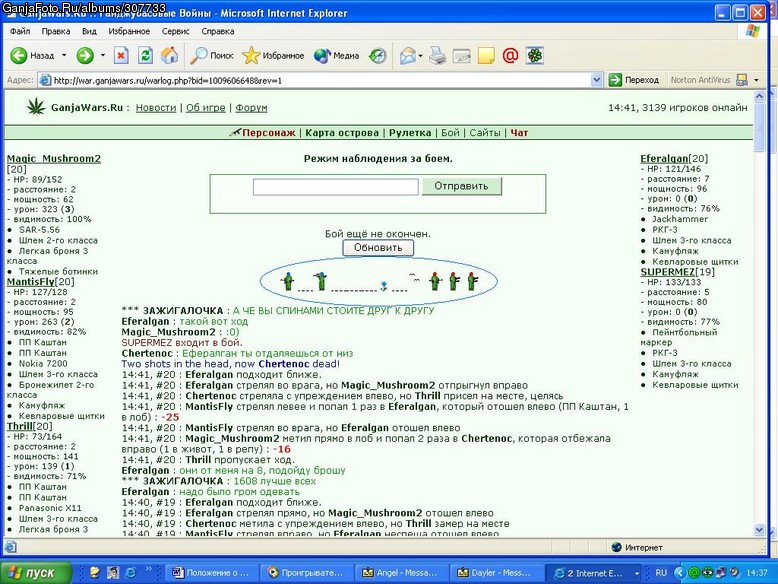This screenshot has width=778, height=584.
Task: Click the GanjaWars leaf logo
Action: (x=36, y=106)
